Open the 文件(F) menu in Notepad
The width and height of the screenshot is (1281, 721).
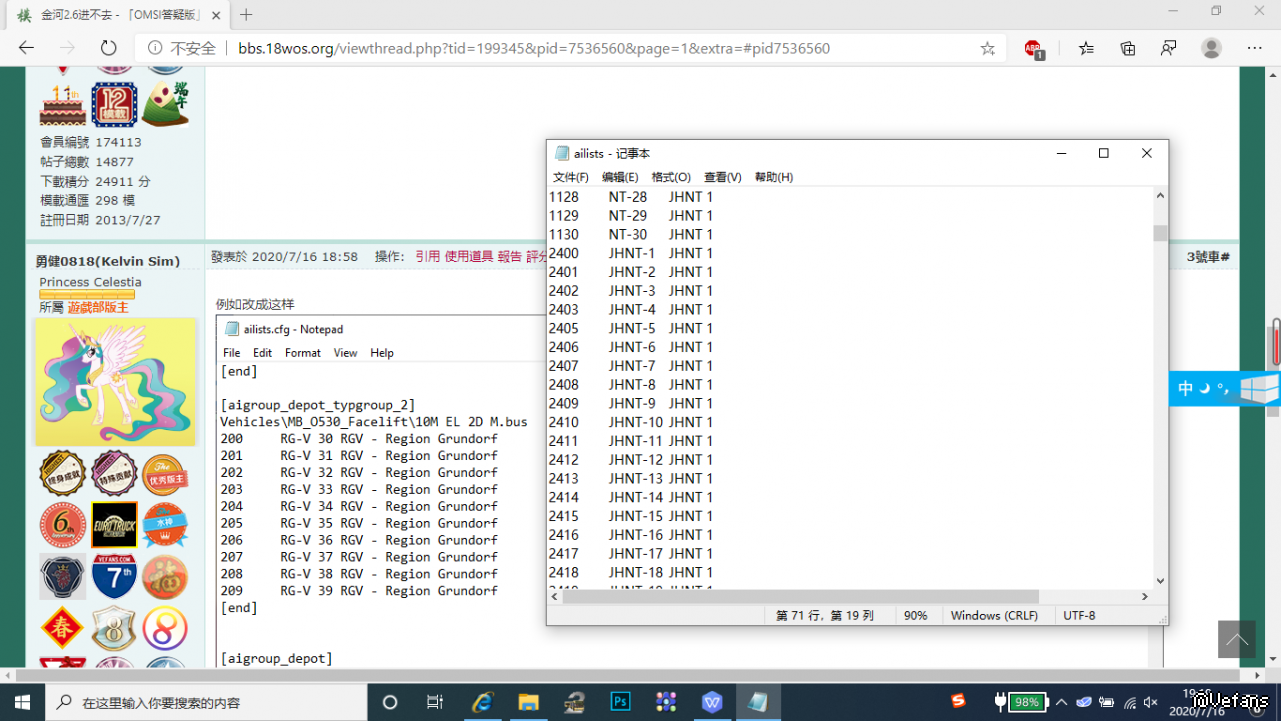[x=570, y=177]
